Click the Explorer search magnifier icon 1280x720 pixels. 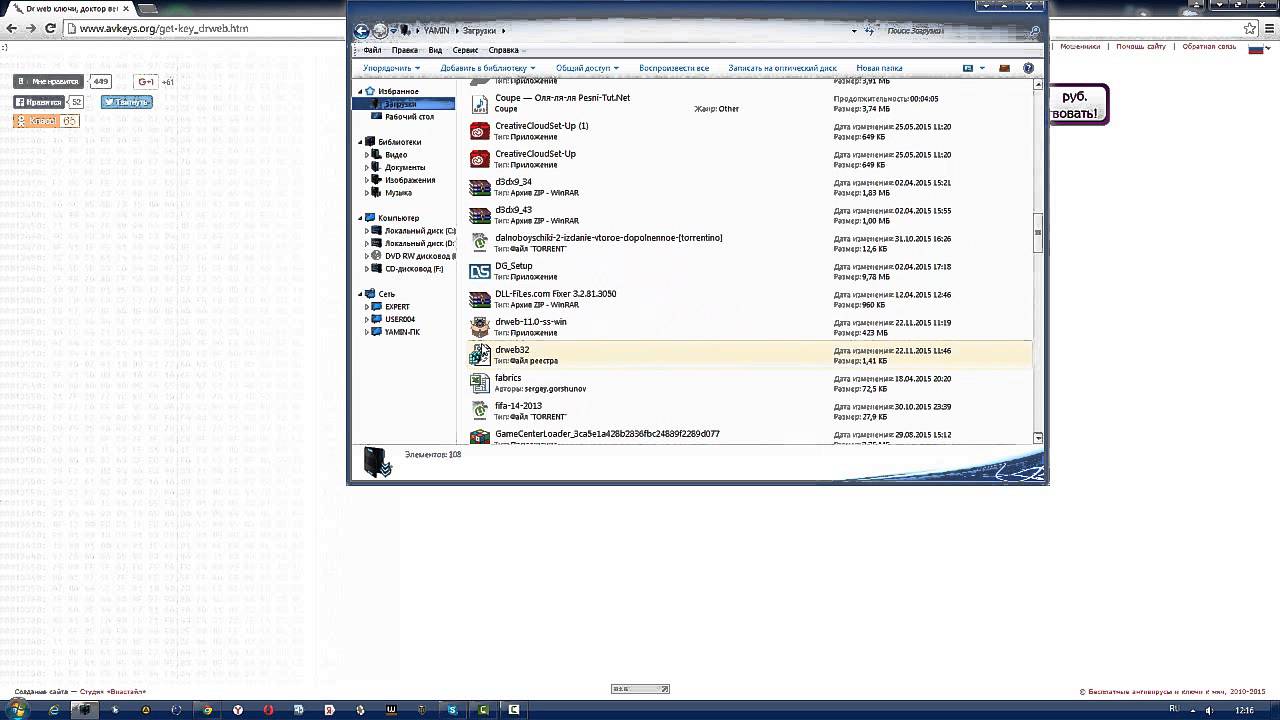coord(1035,31)
